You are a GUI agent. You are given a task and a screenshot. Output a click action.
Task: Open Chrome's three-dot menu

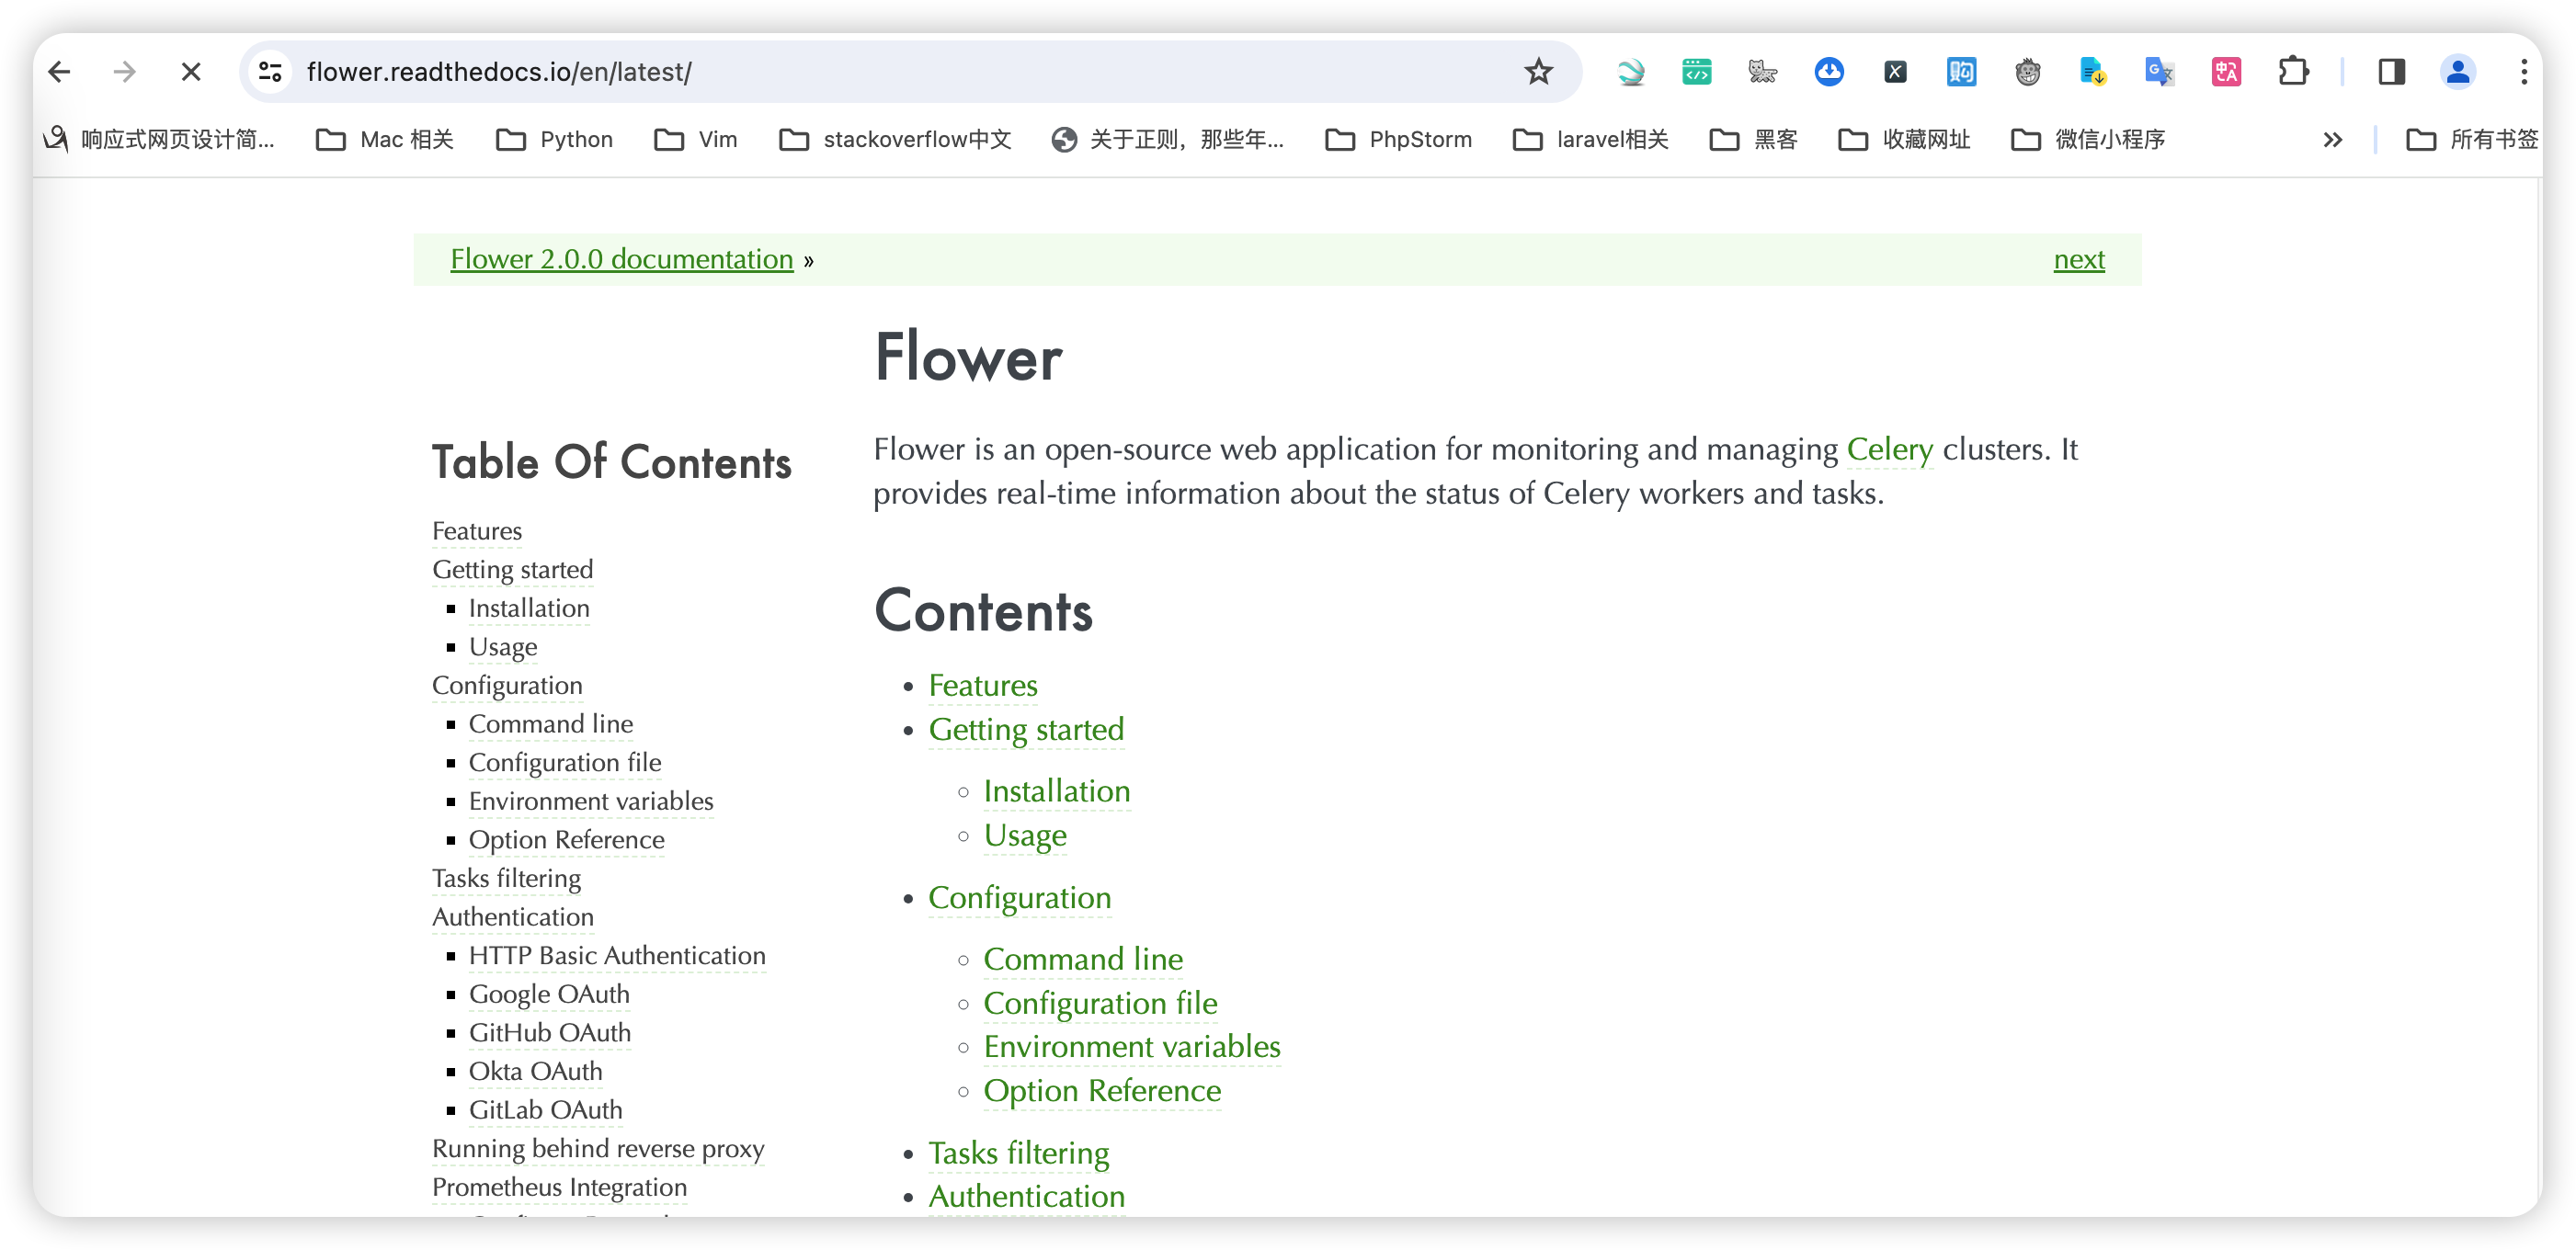click(2524, 72)
